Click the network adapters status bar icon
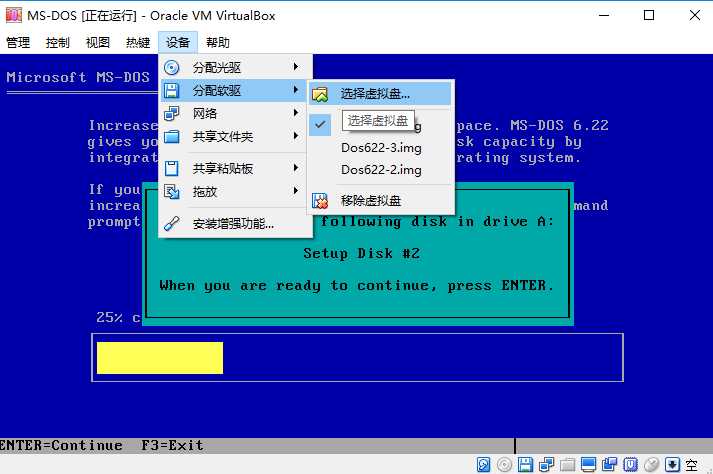This screenshot has height=474, width=713. (x=546, y=464)
